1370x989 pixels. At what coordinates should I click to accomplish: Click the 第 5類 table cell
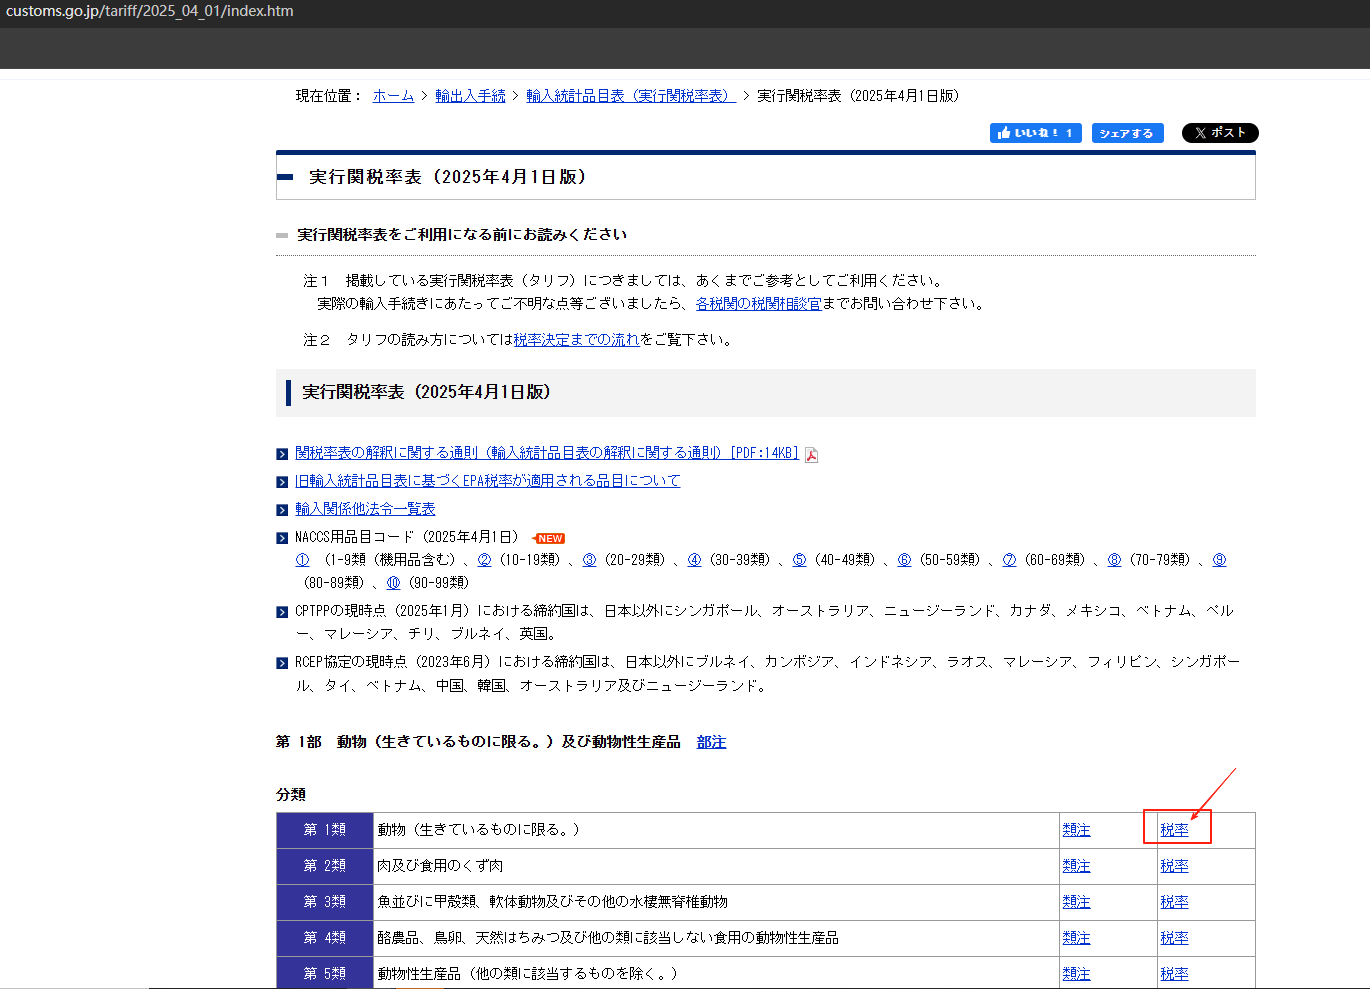click(325, 973)
